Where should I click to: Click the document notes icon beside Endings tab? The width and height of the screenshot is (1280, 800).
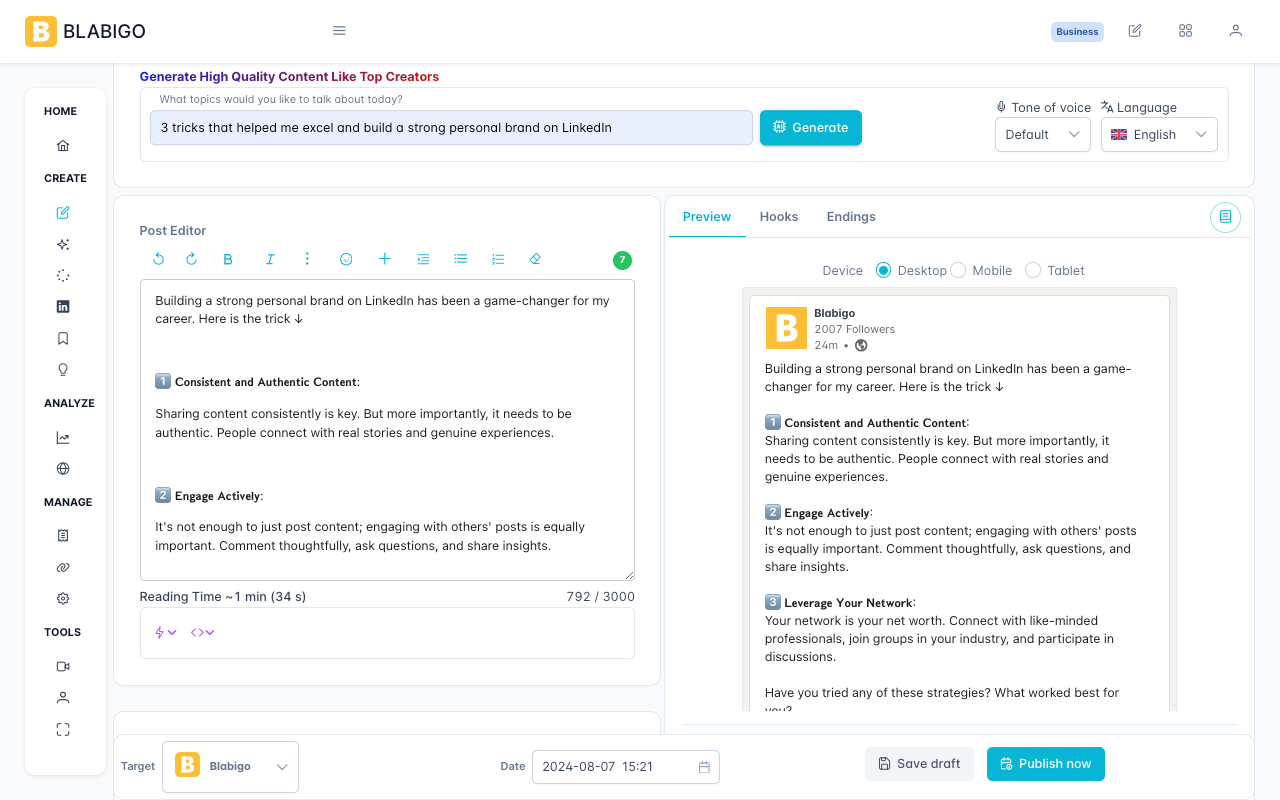tap(1225, 217)
